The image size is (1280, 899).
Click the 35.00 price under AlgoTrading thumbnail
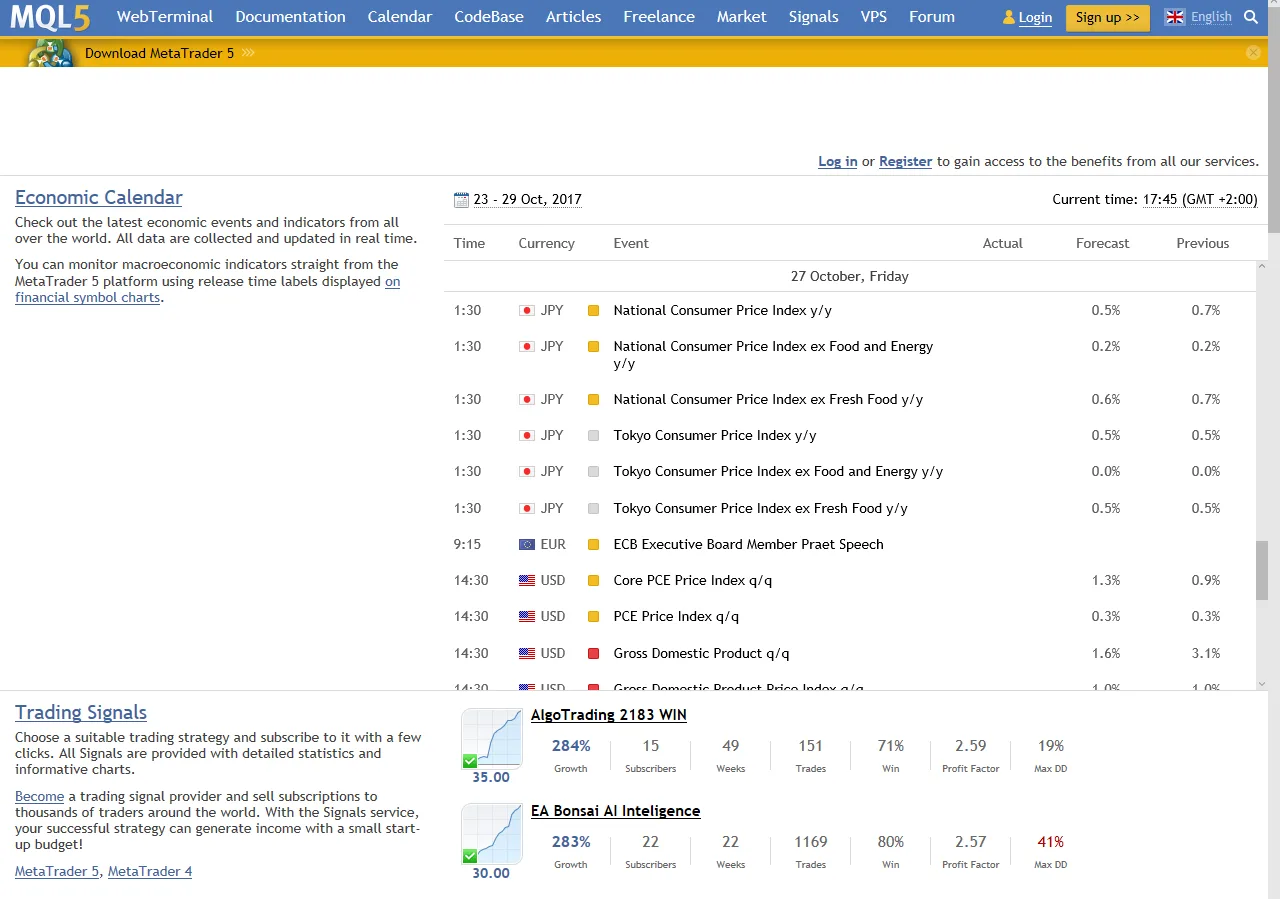pyautogui.click(x=491, y=777)
